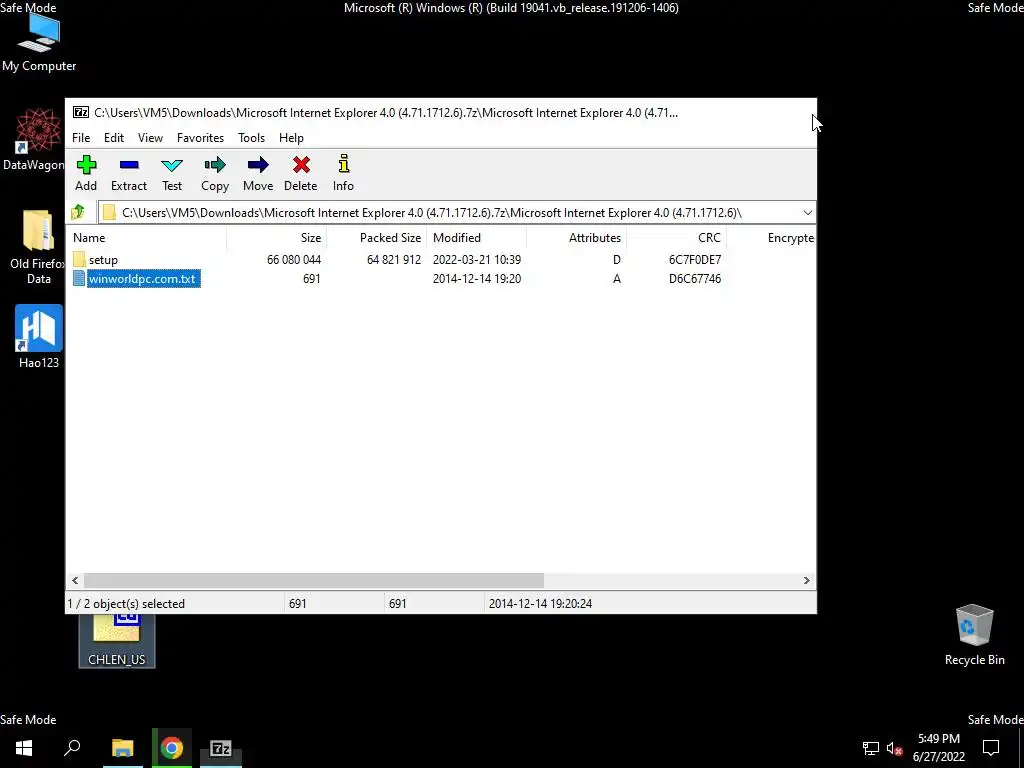Screen dimensions: 1024x768
Task: Click the 691 size cell of winworldpc.com.txt
Action: pos(312,279)
